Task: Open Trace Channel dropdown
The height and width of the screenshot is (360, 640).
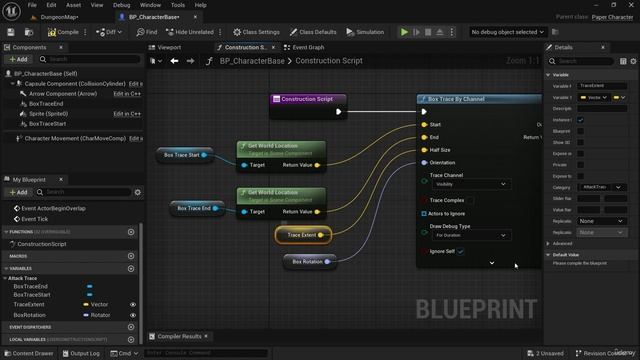Action: click(471, 184)
